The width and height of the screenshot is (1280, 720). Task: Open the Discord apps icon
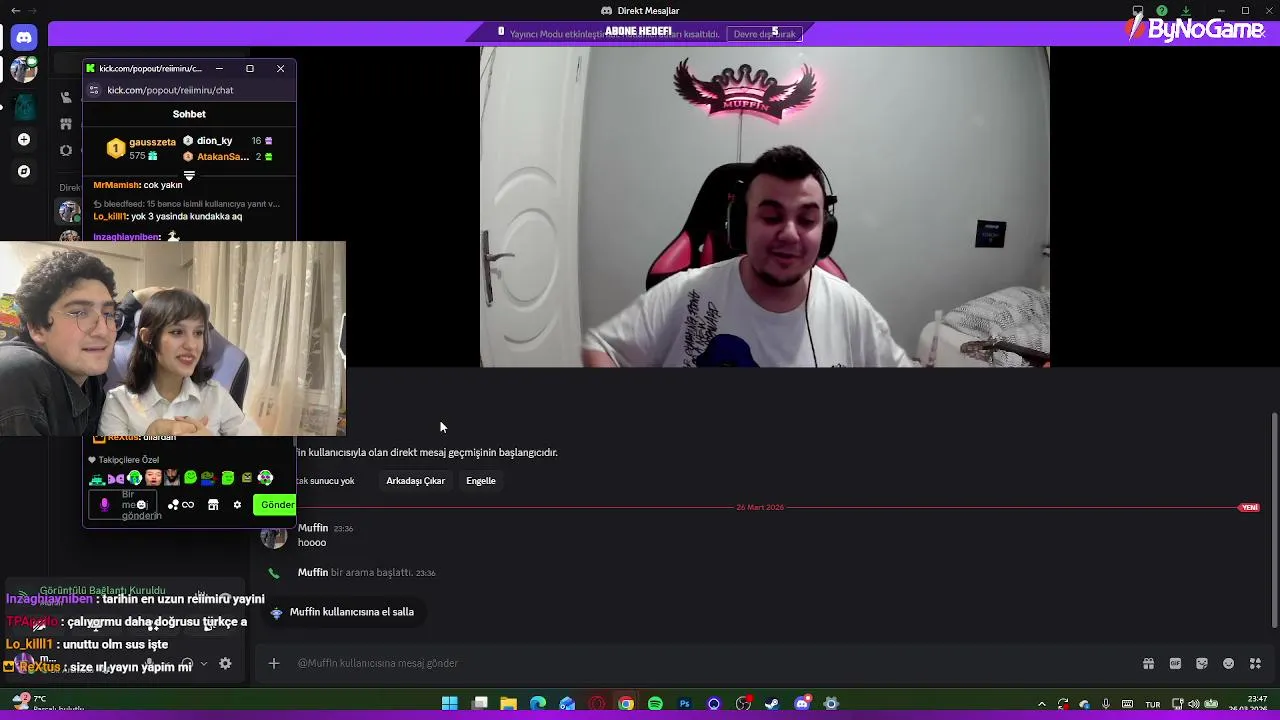(x=1256, y=663)
